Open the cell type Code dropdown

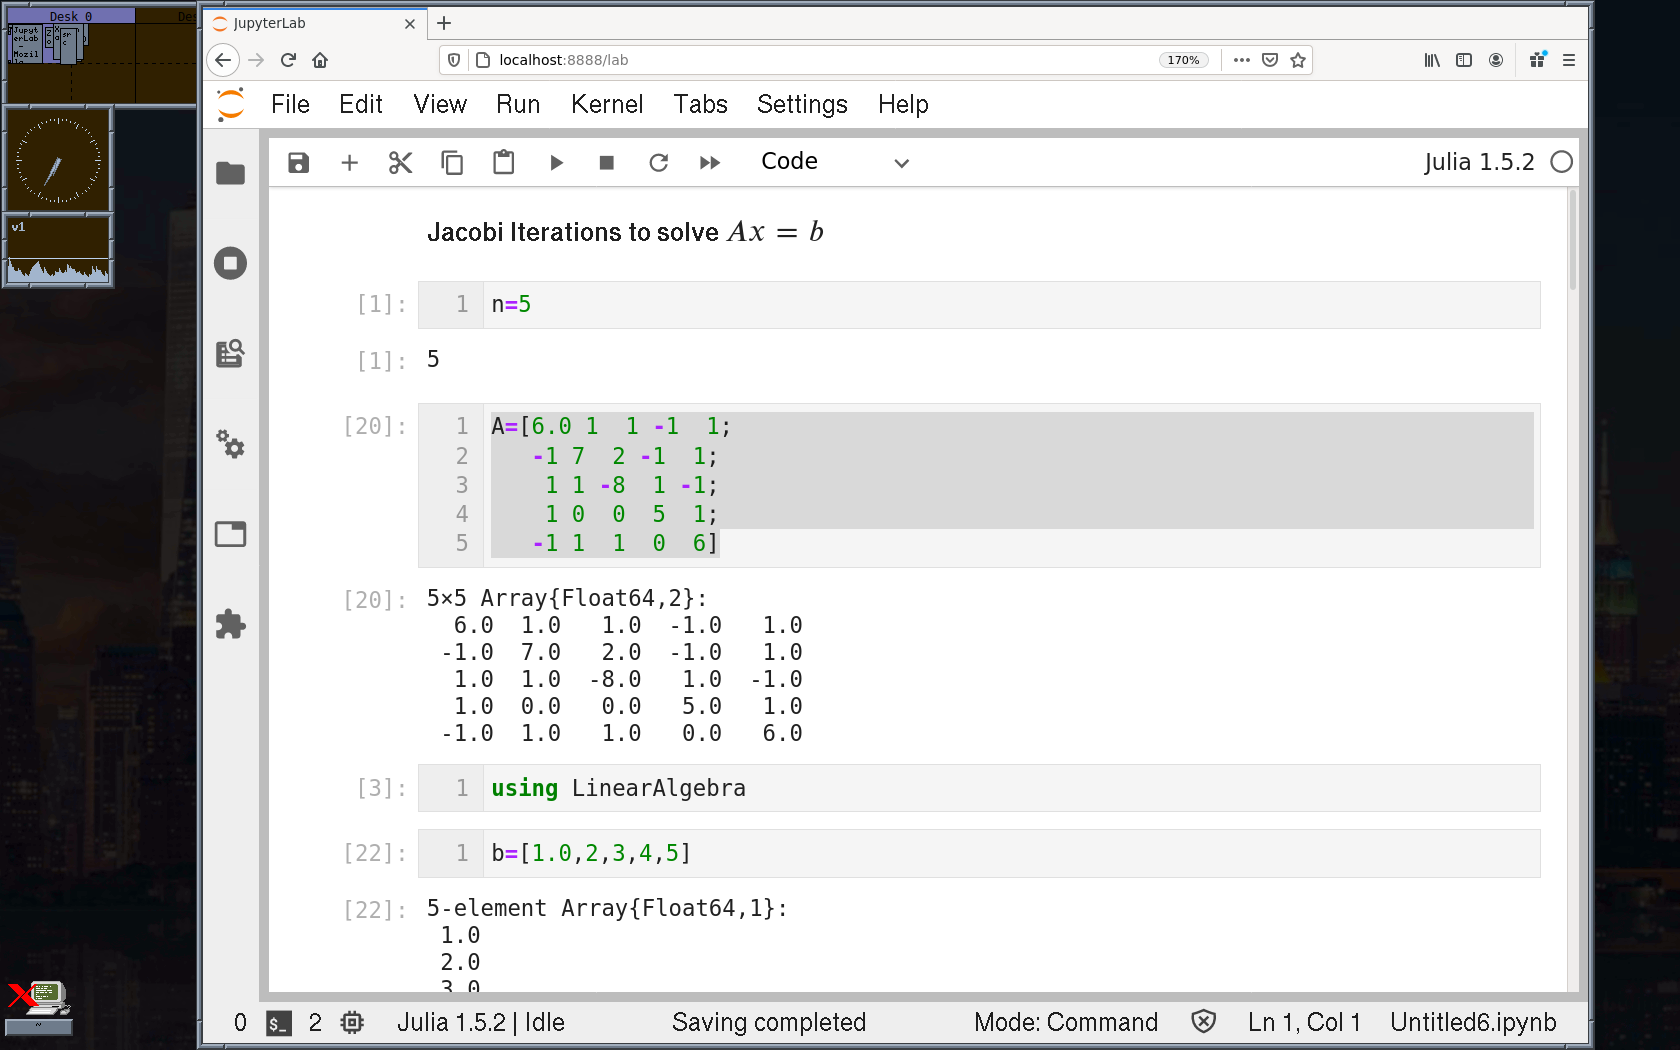coord(835,162)
